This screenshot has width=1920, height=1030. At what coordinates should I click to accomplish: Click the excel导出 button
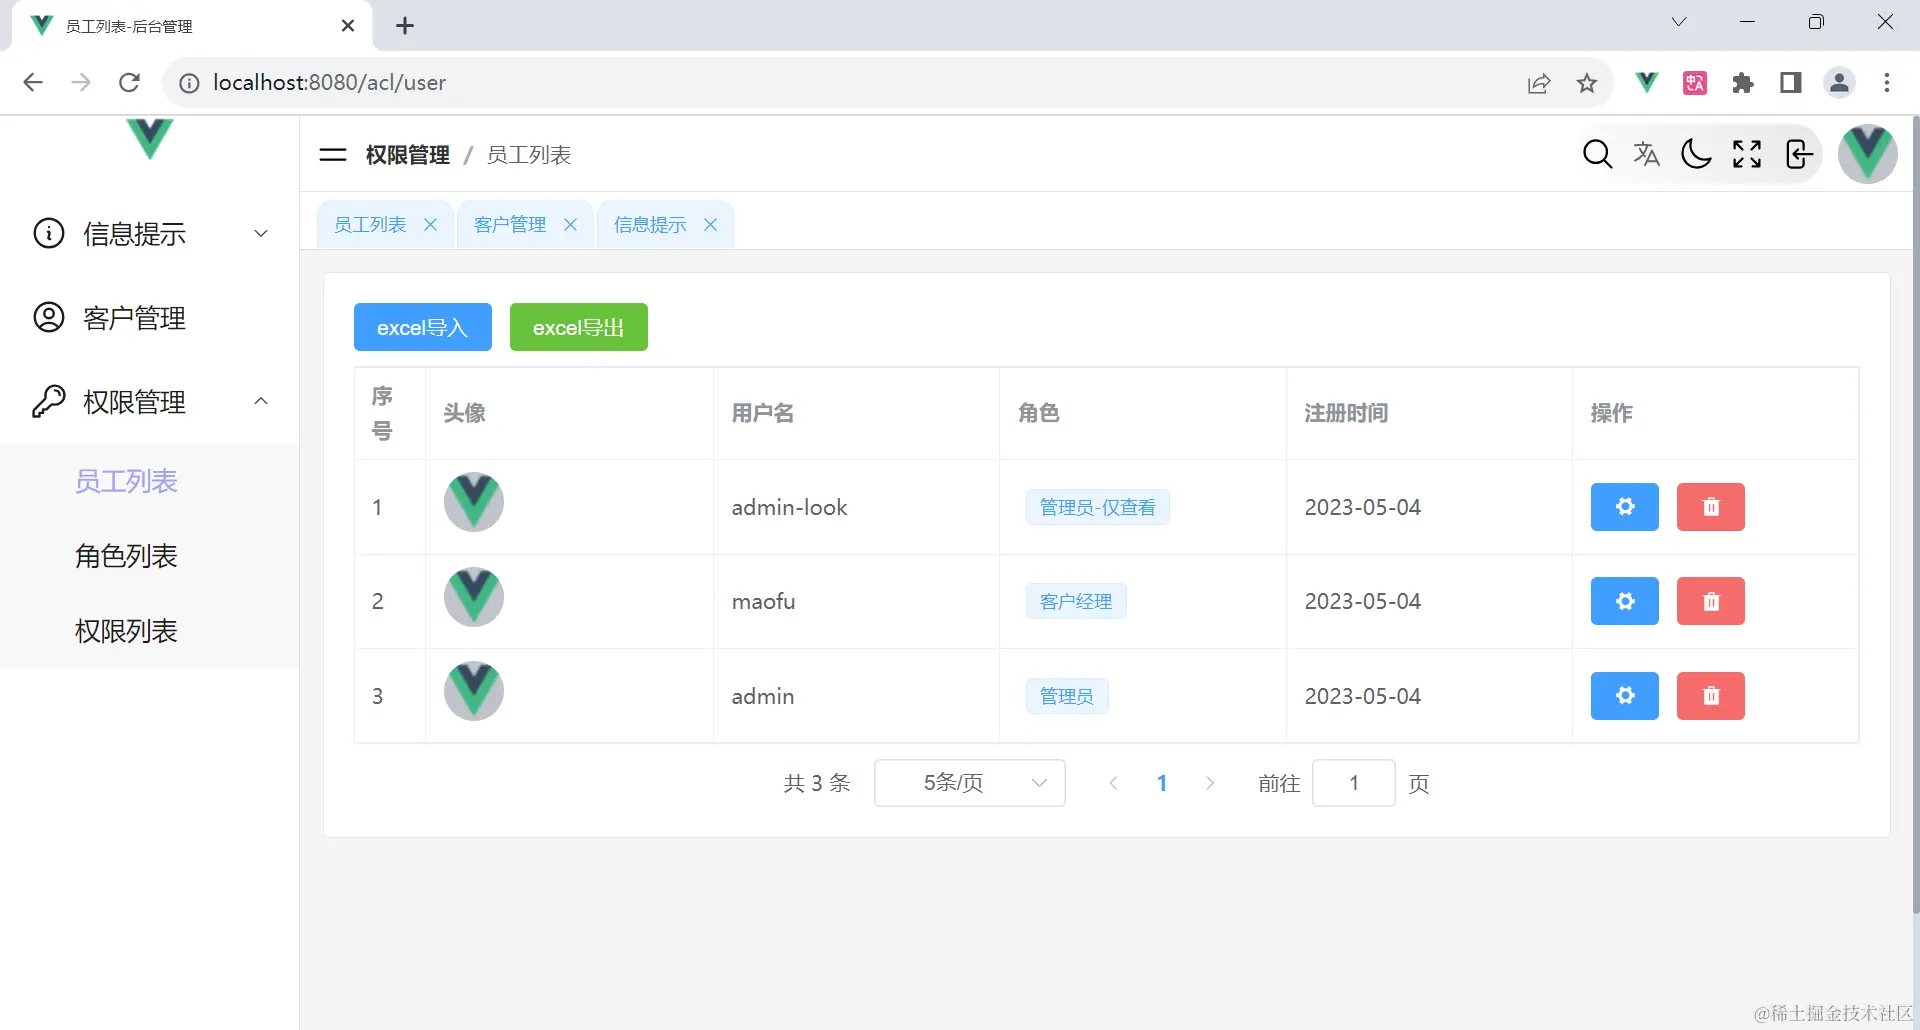[578, 327]
